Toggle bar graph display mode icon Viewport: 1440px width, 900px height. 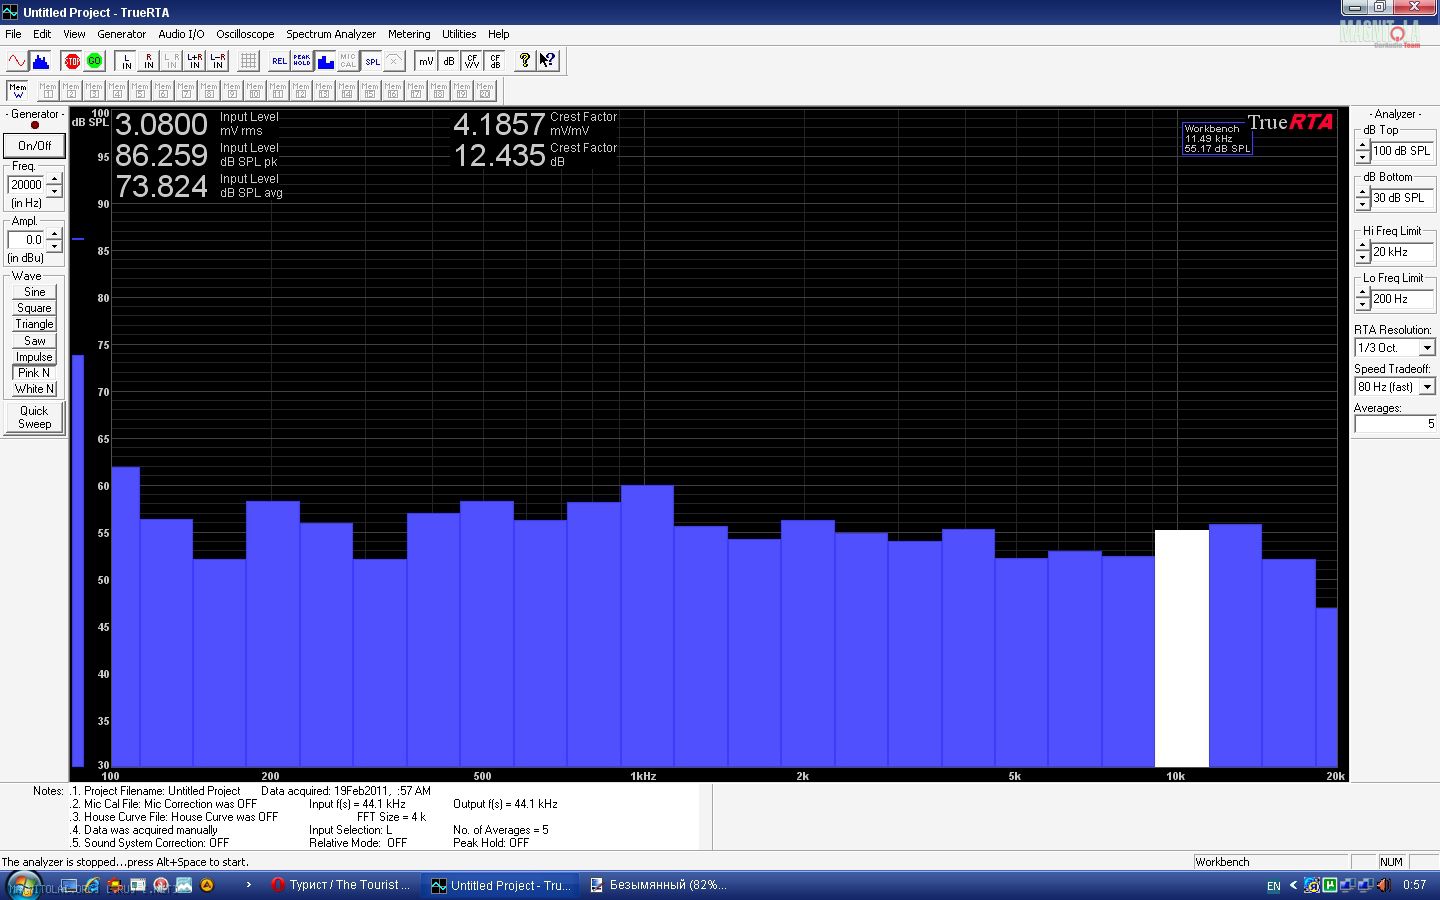325,61
